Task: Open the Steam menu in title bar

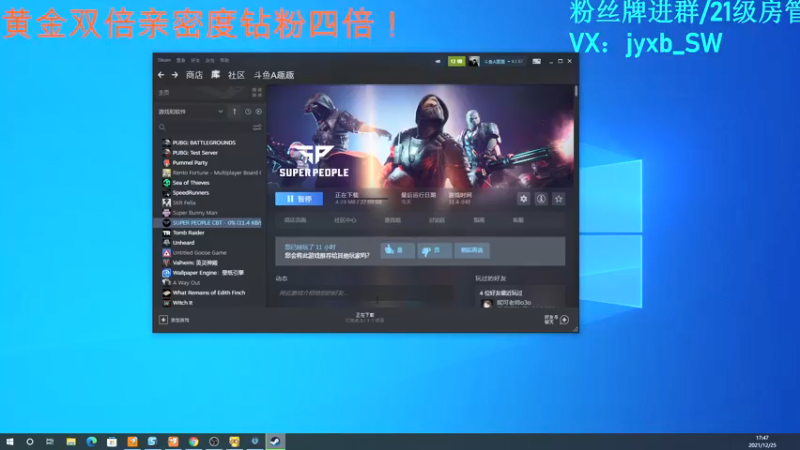Action: [164, 60]
